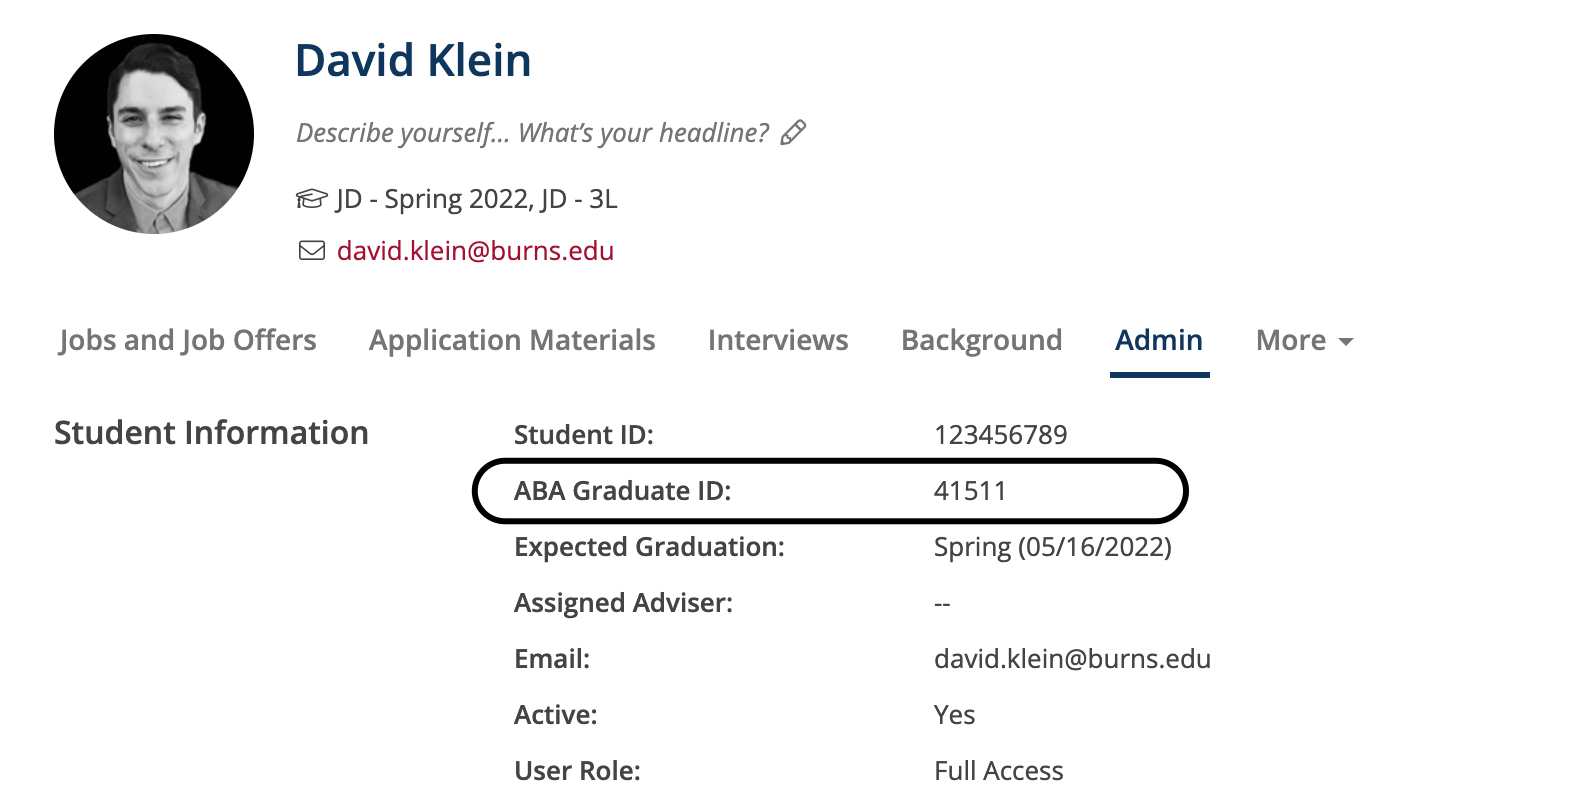Click the Student ID number 123456789

point(1000,435)
